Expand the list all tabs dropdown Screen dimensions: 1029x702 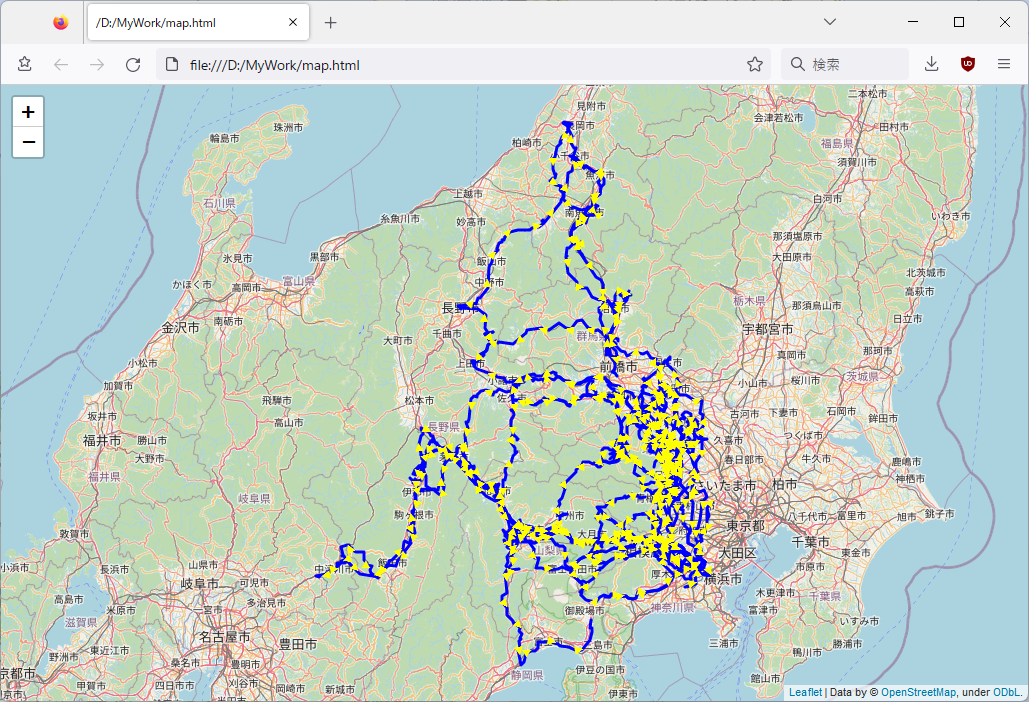click(830, 22)
